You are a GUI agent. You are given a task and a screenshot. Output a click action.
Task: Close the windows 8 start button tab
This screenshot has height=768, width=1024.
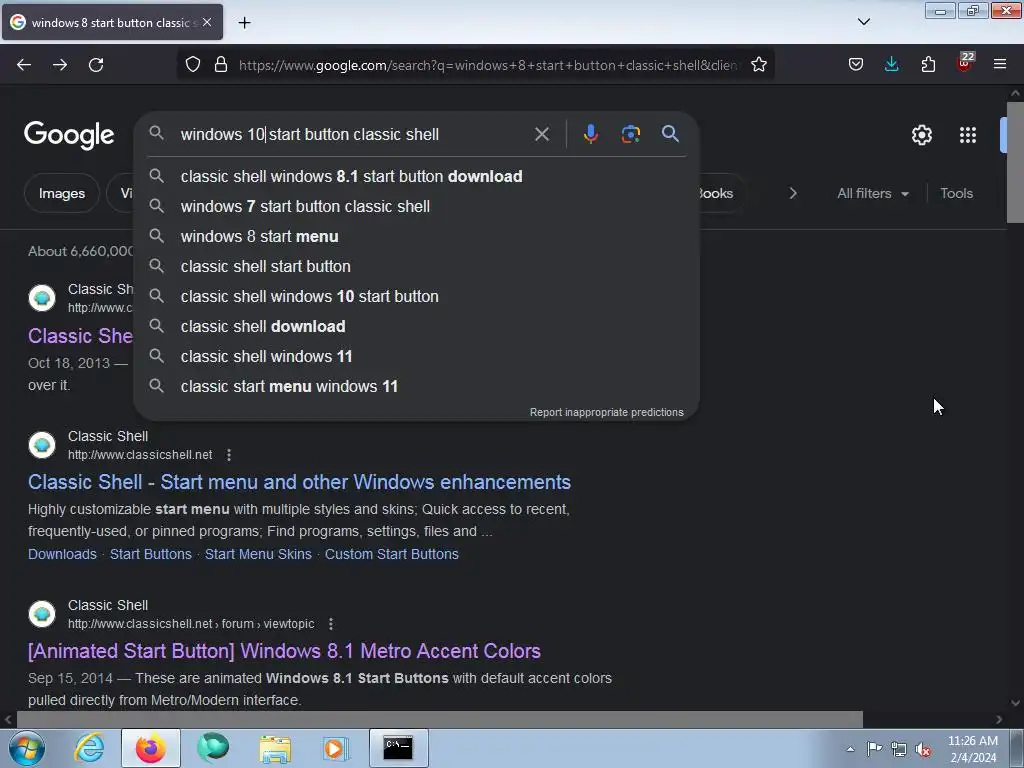point(207,22)
